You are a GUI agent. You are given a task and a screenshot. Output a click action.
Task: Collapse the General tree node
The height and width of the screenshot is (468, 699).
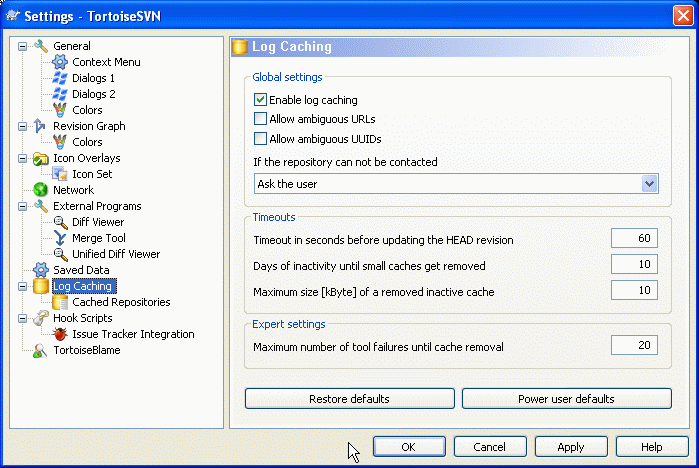click(22, 46)
